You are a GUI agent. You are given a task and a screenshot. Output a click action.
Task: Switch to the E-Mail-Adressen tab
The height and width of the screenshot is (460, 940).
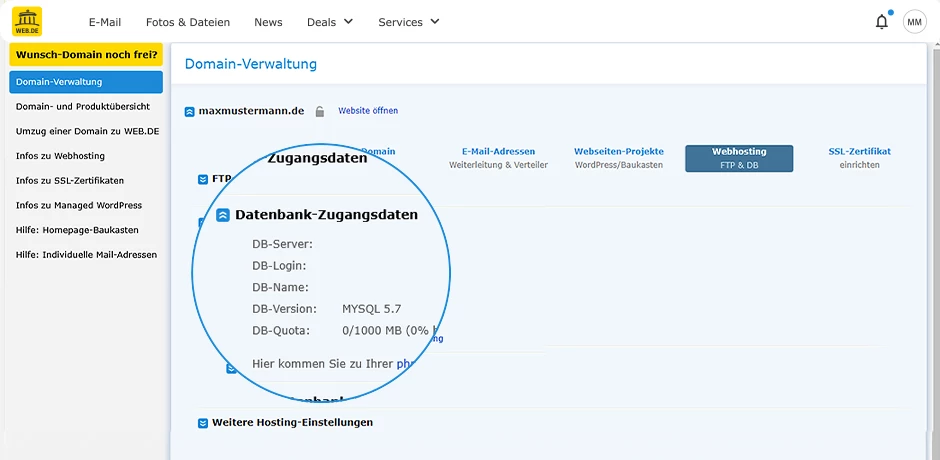pyautogui.click(x=498, y=158)
